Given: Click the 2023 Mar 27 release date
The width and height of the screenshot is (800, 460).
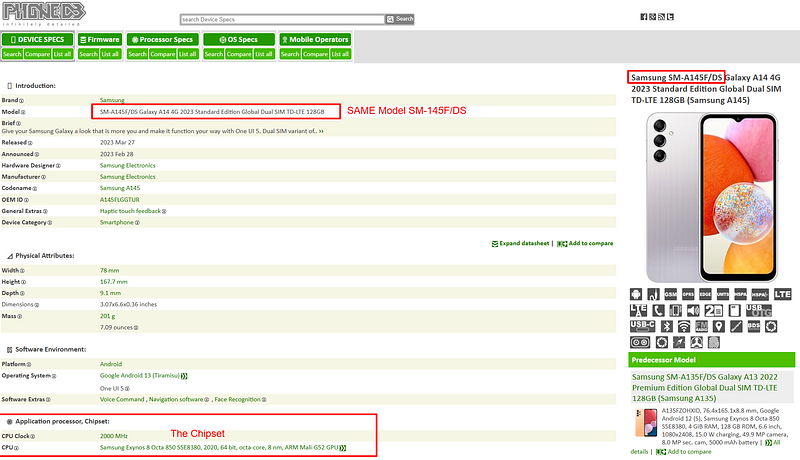Looking at the screenshot, I should click(117, 143).
